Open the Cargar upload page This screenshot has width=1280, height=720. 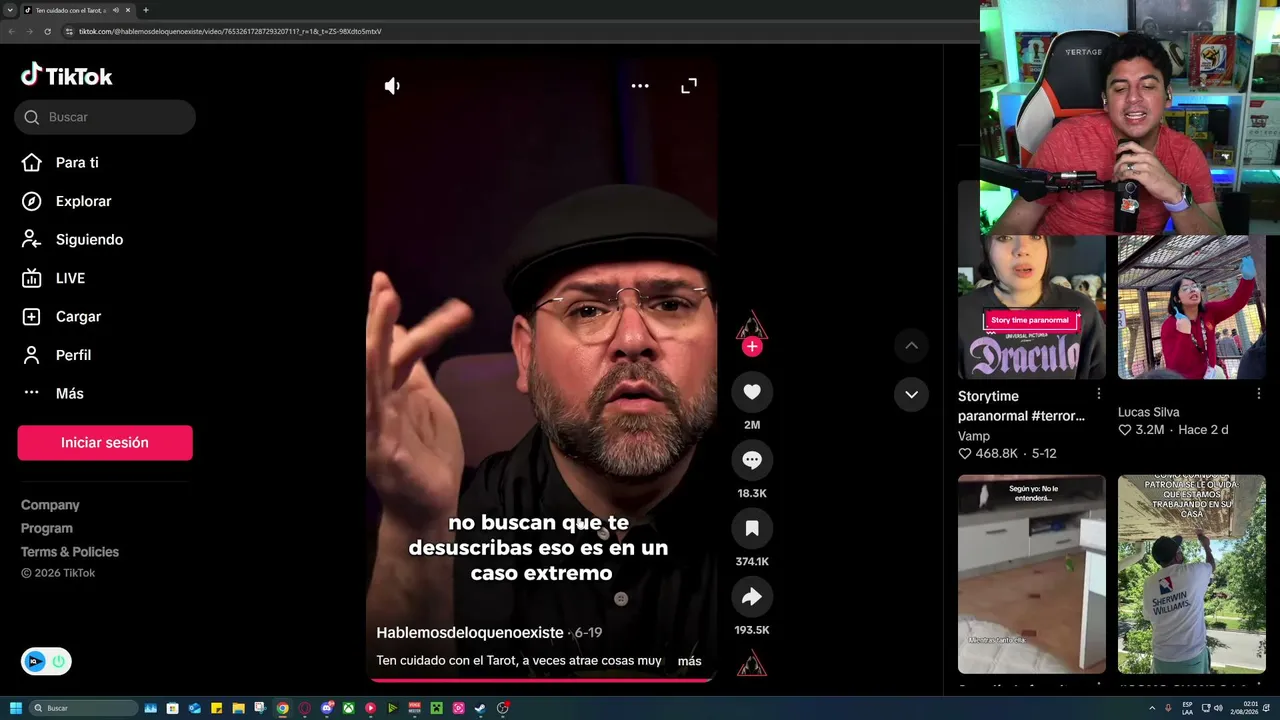tap(61, 317)
